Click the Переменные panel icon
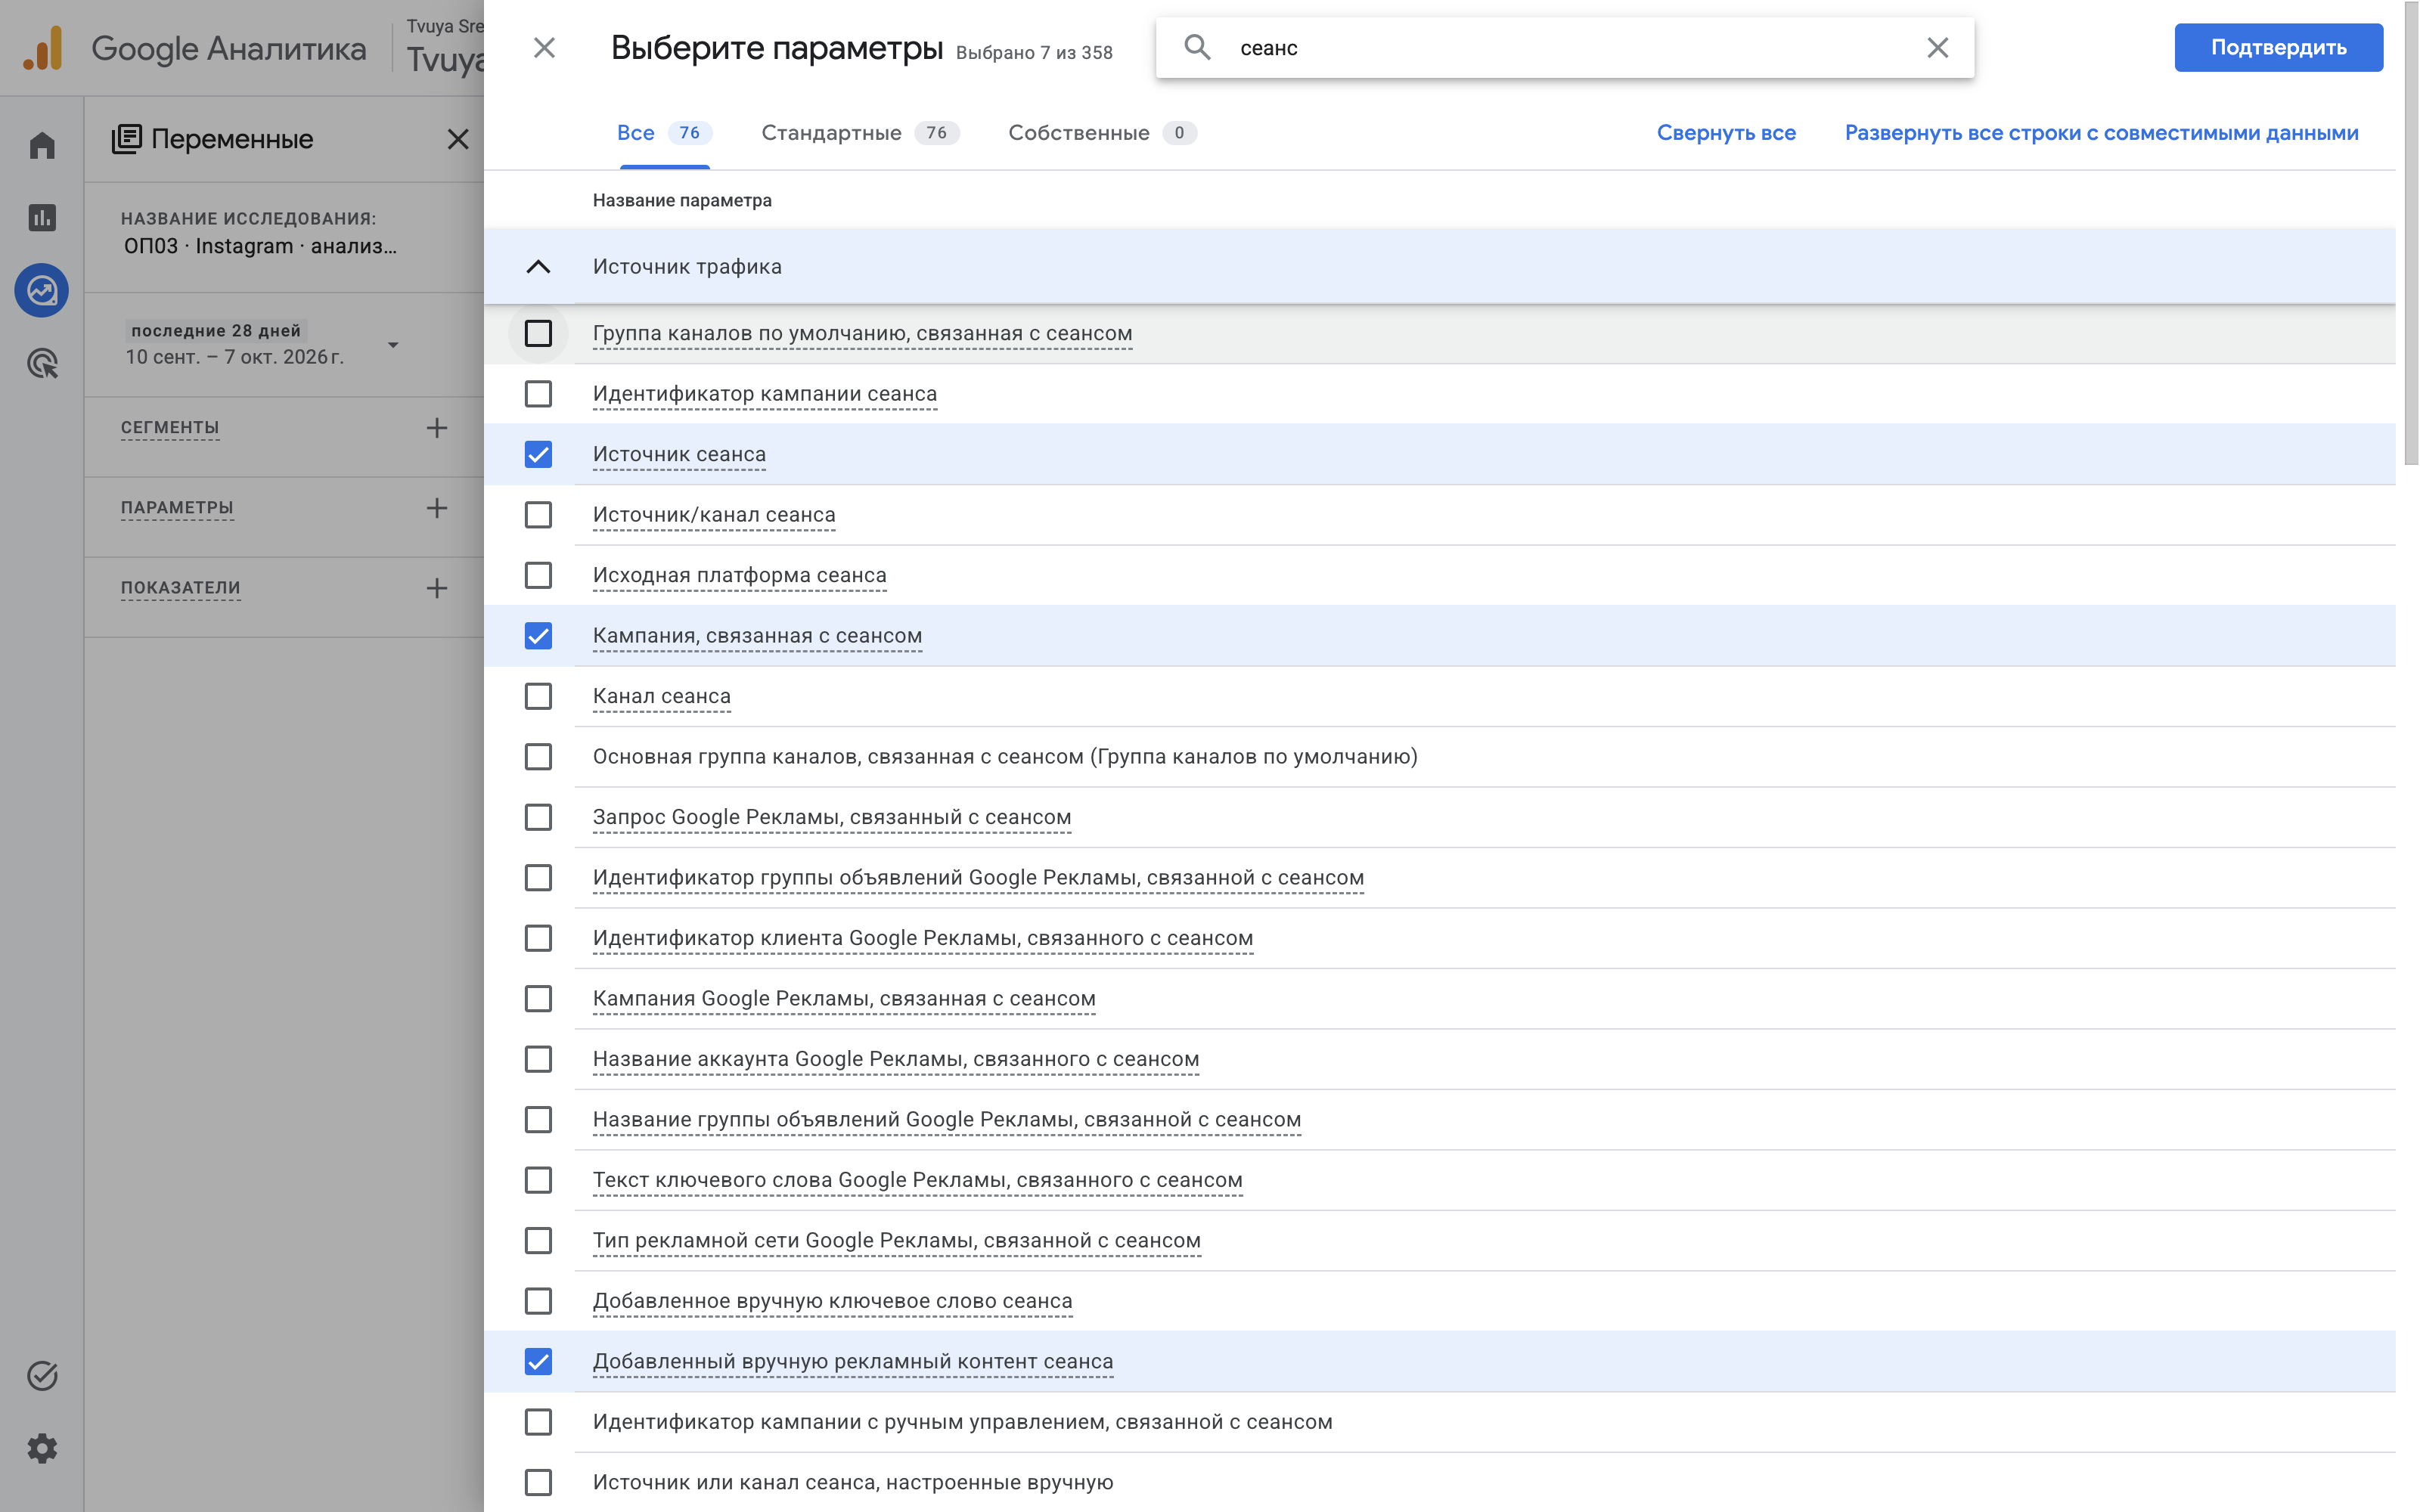The height and width of the screenshot is (1512, 2420). [126, 139]
